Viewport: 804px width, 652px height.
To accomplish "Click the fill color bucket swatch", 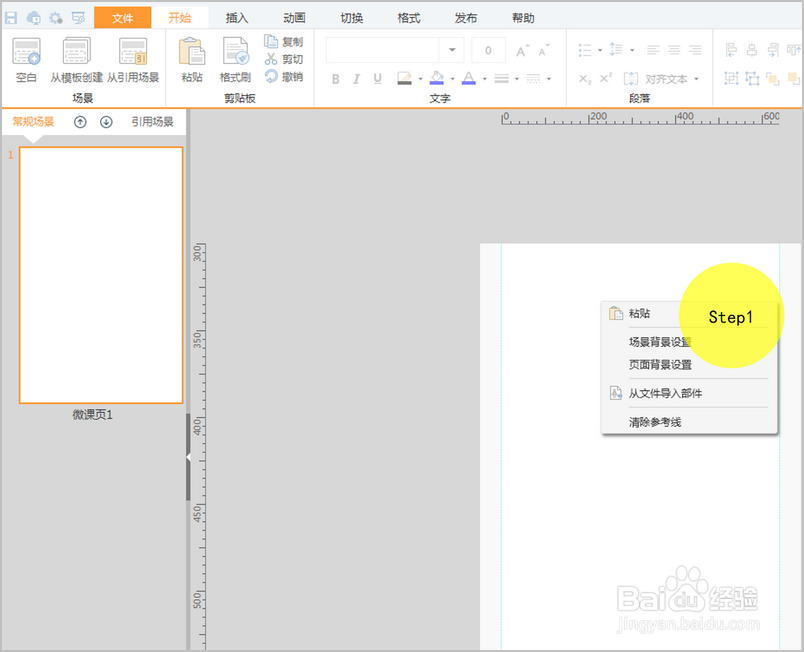I will [x=437, y=78].
